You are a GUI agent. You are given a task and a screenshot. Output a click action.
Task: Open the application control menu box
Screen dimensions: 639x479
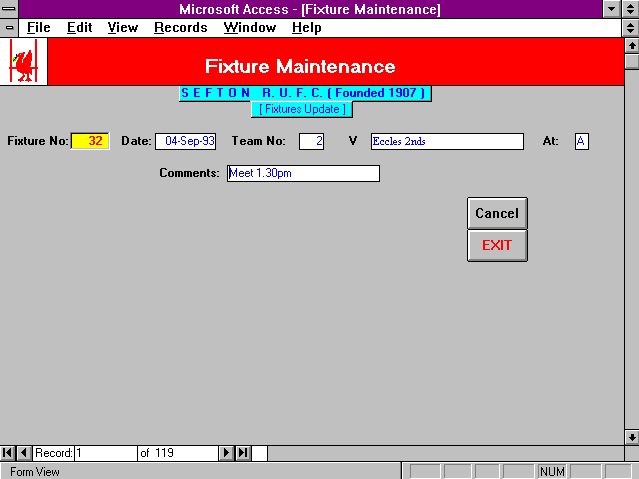pos(9,9)
